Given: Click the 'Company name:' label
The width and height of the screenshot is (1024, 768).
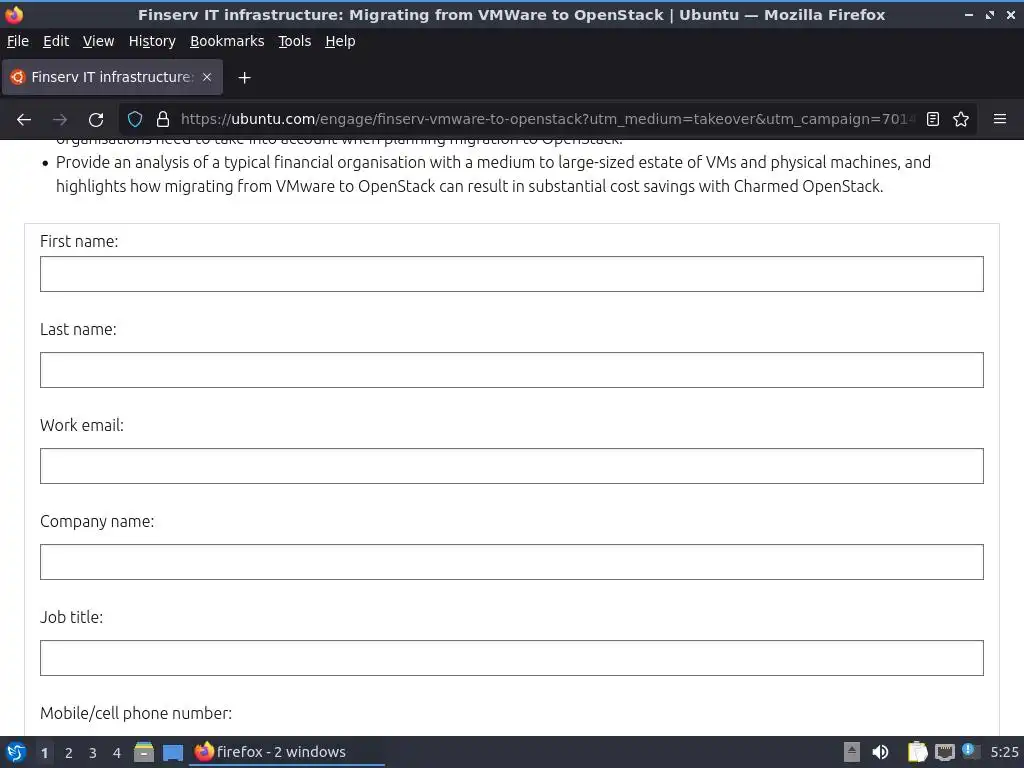Looking at the screenshot, I should tap(97, 521).
